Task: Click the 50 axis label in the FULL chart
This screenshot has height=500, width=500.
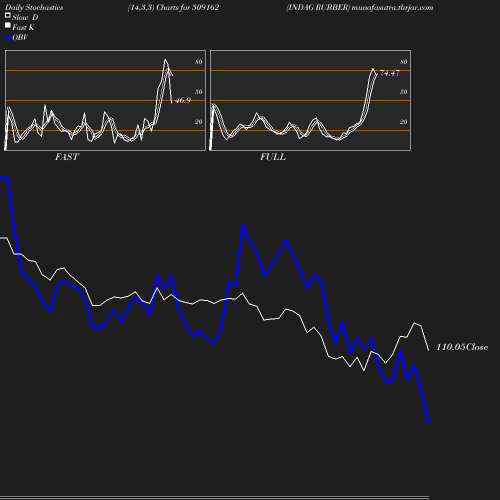Action: tap(404, 92)
